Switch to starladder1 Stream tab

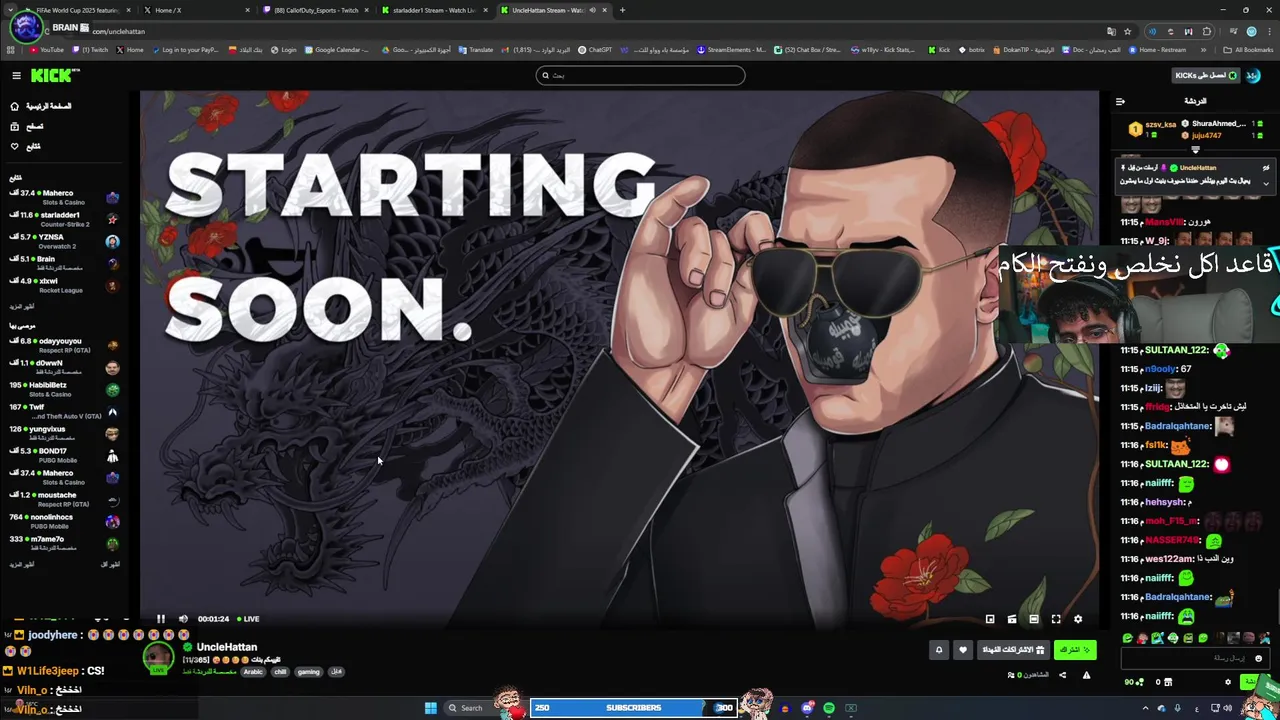point(434,10)
